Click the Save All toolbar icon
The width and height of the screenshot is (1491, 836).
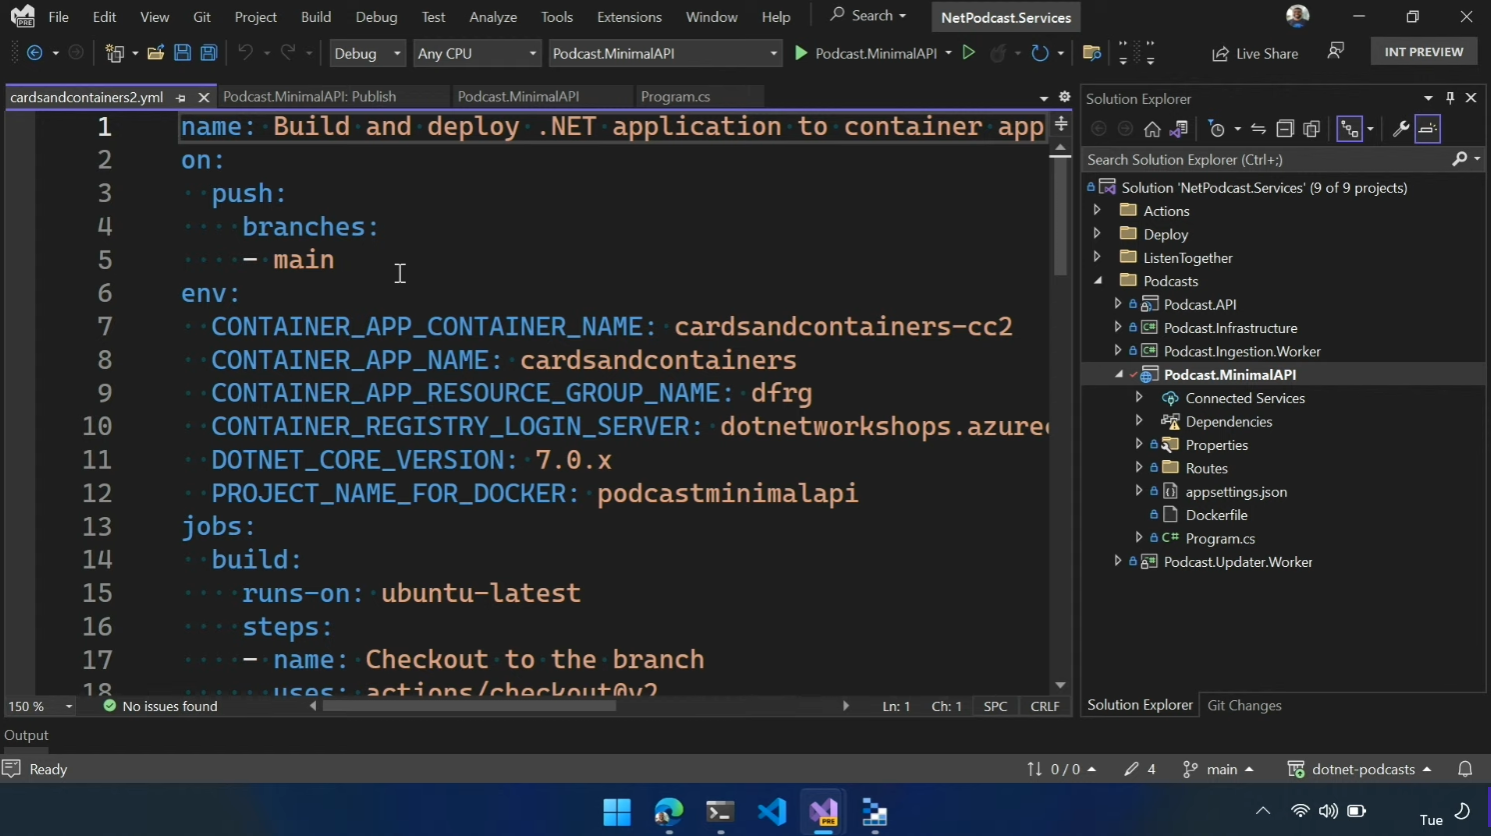pyautogui.click(x=209, y=53)
